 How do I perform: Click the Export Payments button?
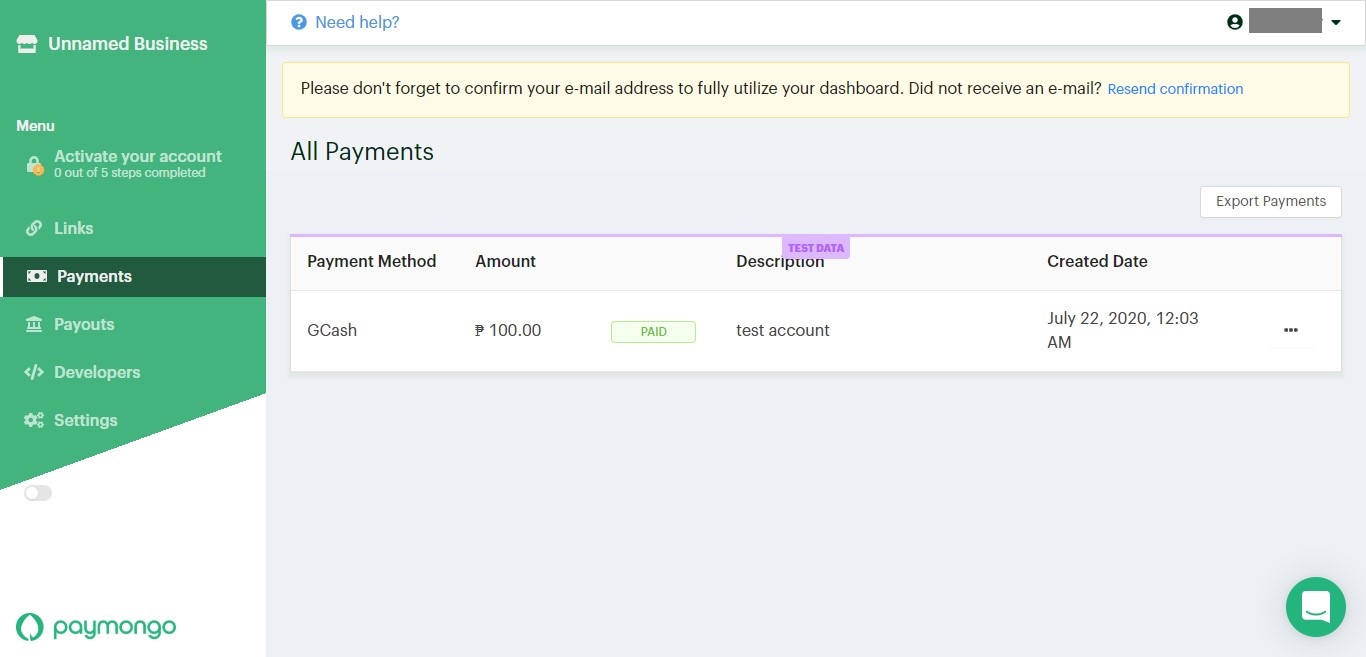pos(1270,201)
